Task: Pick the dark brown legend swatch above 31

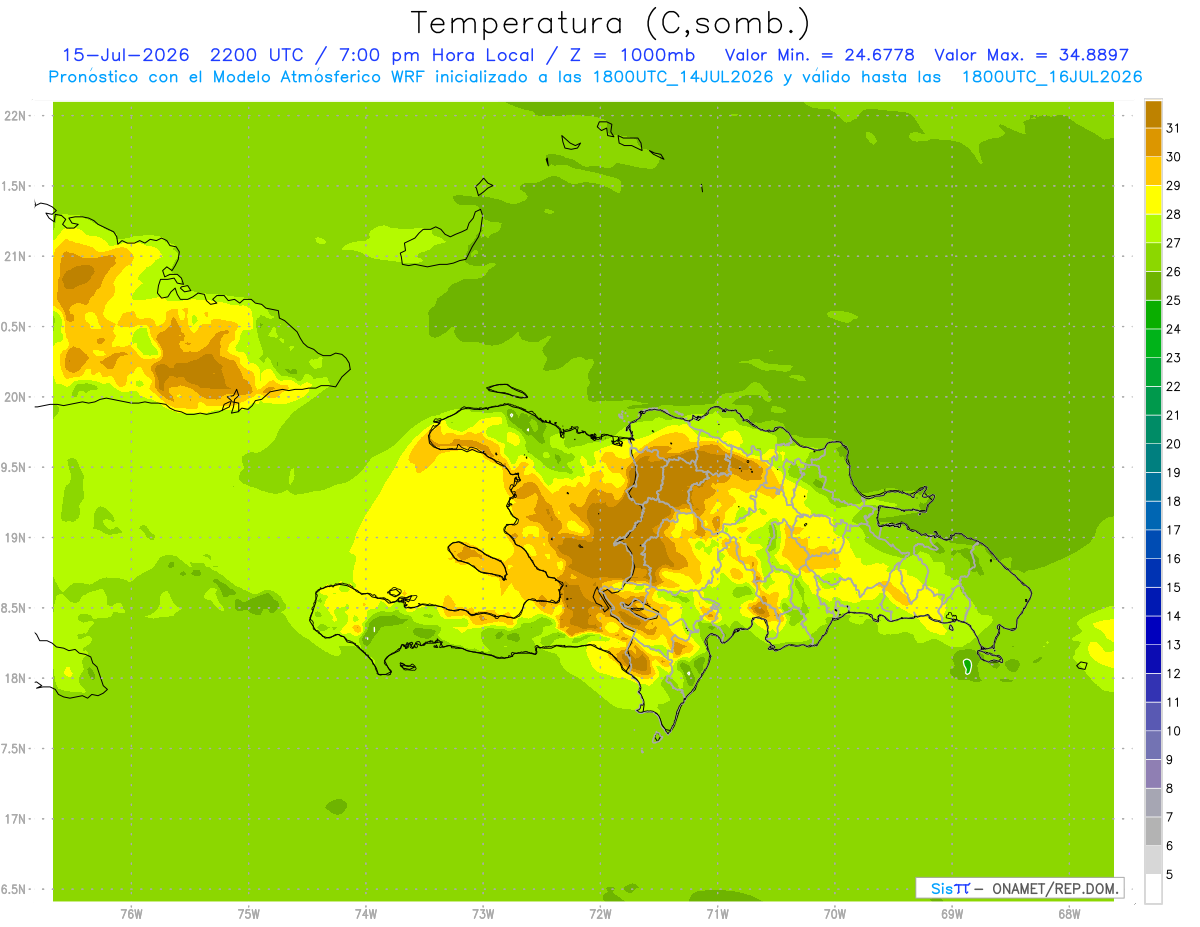Action: (x=1153, y=114)
